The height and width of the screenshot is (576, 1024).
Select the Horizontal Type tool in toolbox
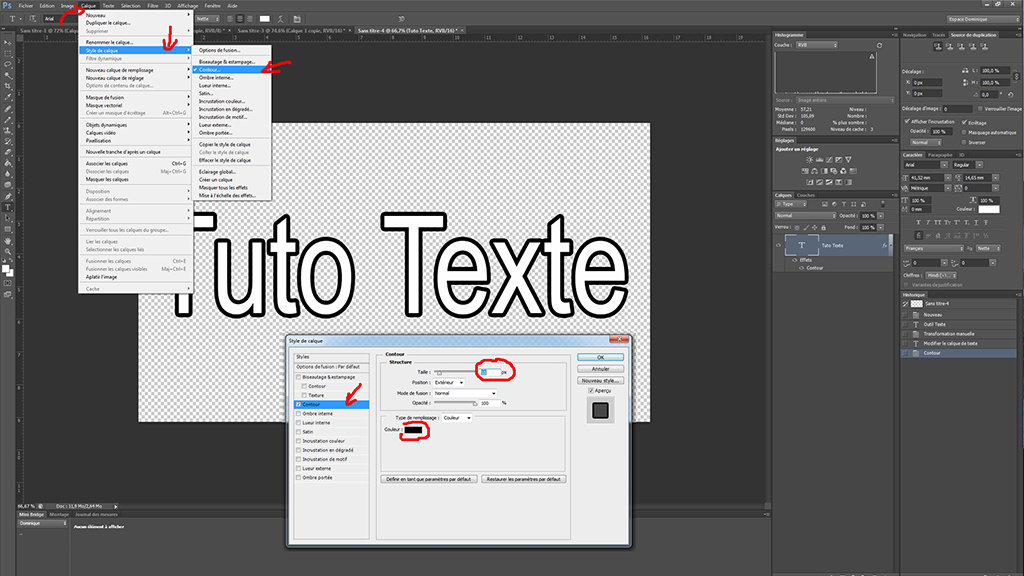[x=8, y=207]
